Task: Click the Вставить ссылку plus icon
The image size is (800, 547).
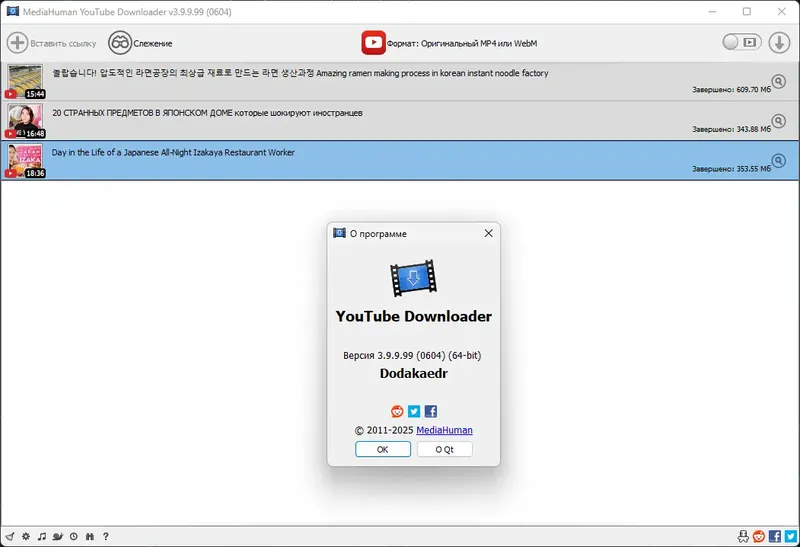Action: (x=17, y=42)
